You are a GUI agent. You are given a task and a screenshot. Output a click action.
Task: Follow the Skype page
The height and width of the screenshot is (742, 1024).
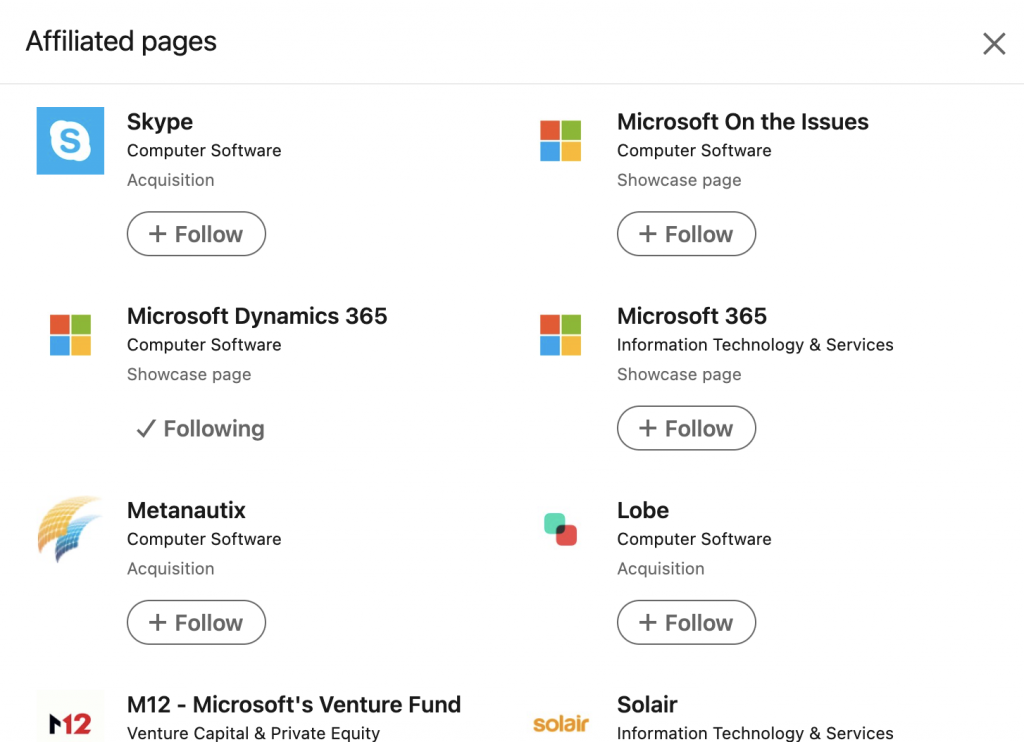(196, 234)
